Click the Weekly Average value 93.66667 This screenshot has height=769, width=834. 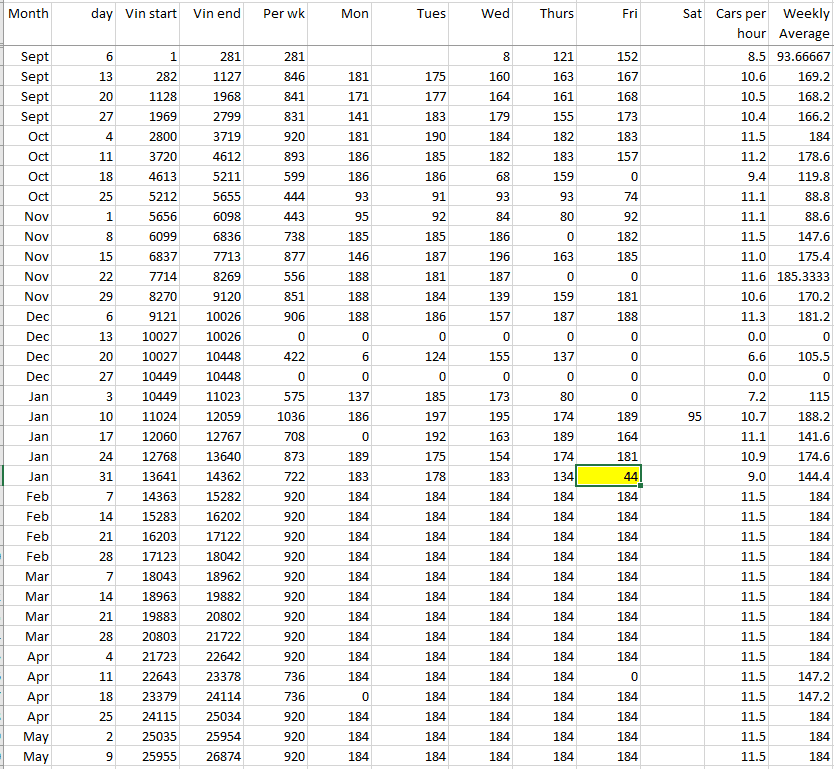801,57
